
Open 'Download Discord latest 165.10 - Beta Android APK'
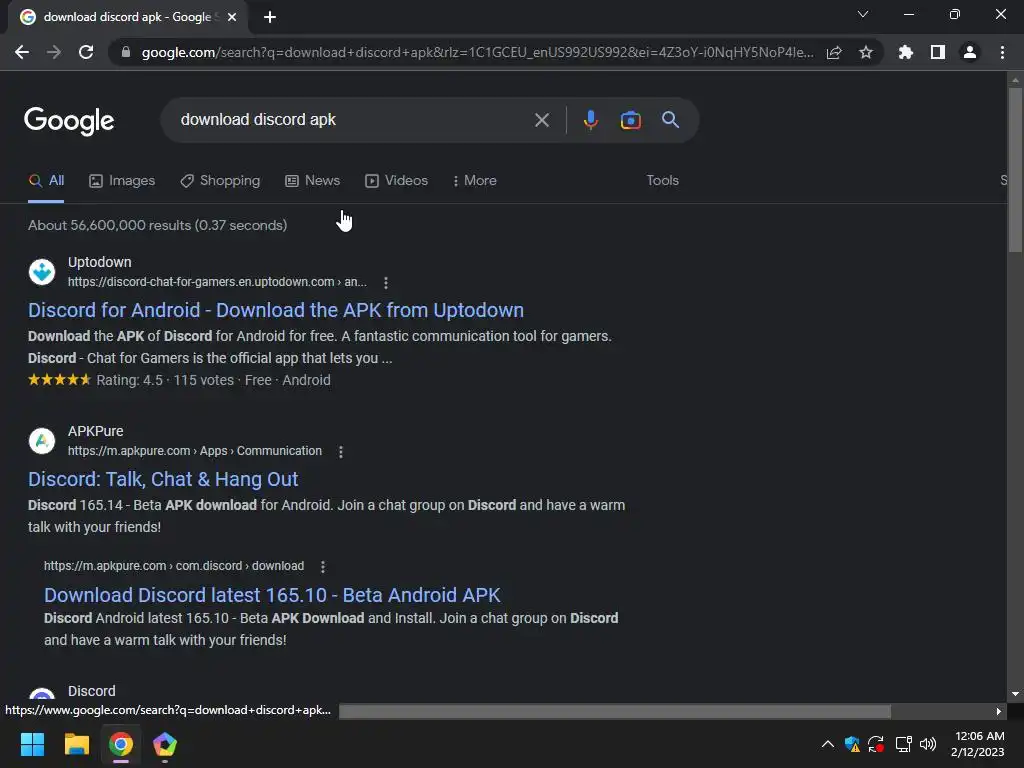272,595
